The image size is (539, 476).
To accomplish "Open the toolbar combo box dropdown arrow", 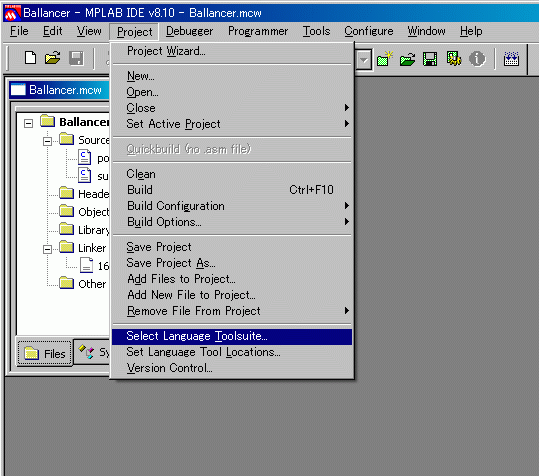I will pyautogui.click(x=364, y=60).
